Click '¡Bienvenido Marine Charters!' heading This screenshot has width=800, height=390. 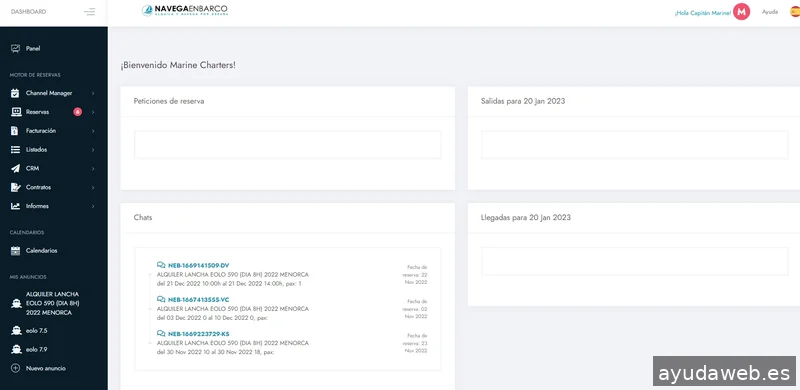(x=178, y=65)
